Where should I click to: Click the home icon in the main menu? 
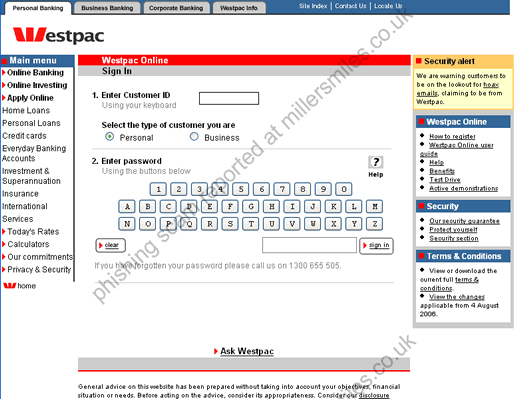click(x=10, y=286)
